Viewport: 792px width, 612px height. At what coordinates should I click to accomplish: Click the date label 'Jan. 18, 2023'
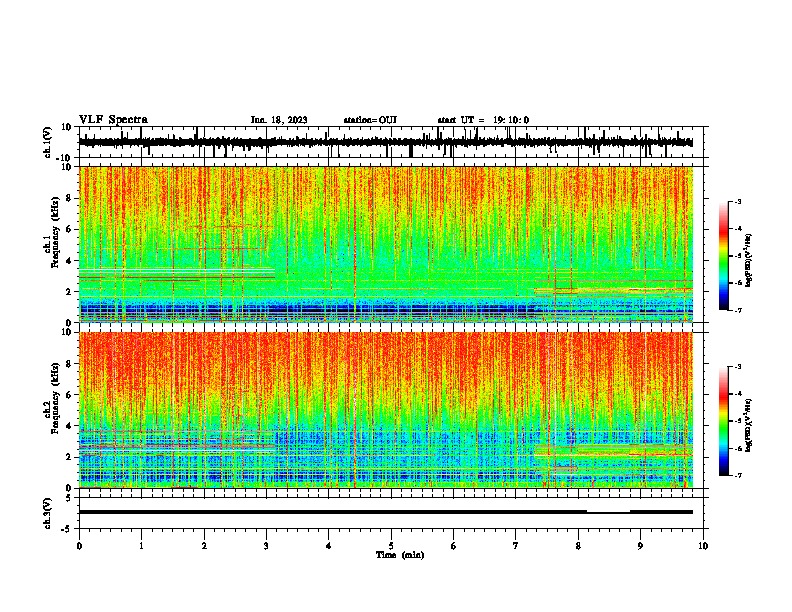pos(279,120)
